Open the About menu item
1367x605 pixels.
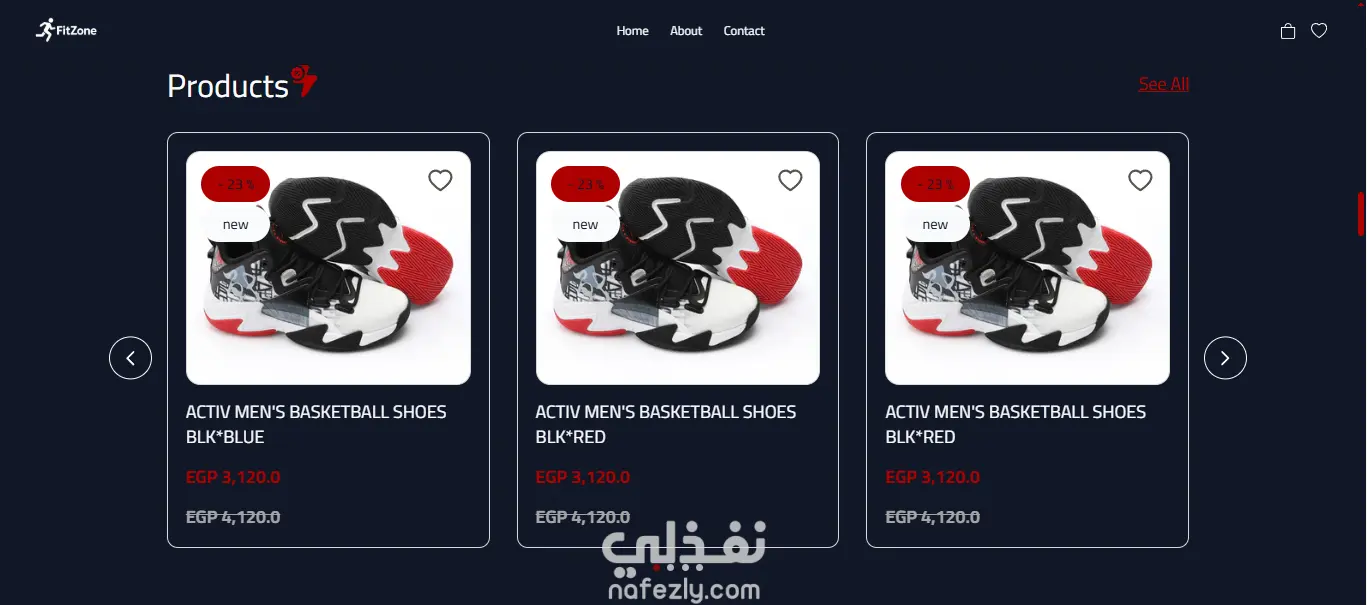pyautogui.click(x=686, y=31)
